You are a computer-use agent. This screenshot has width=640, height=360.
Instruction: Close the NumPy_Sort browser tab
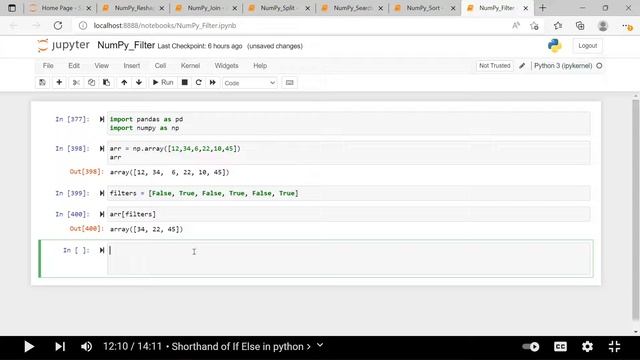tap(453, 8)
